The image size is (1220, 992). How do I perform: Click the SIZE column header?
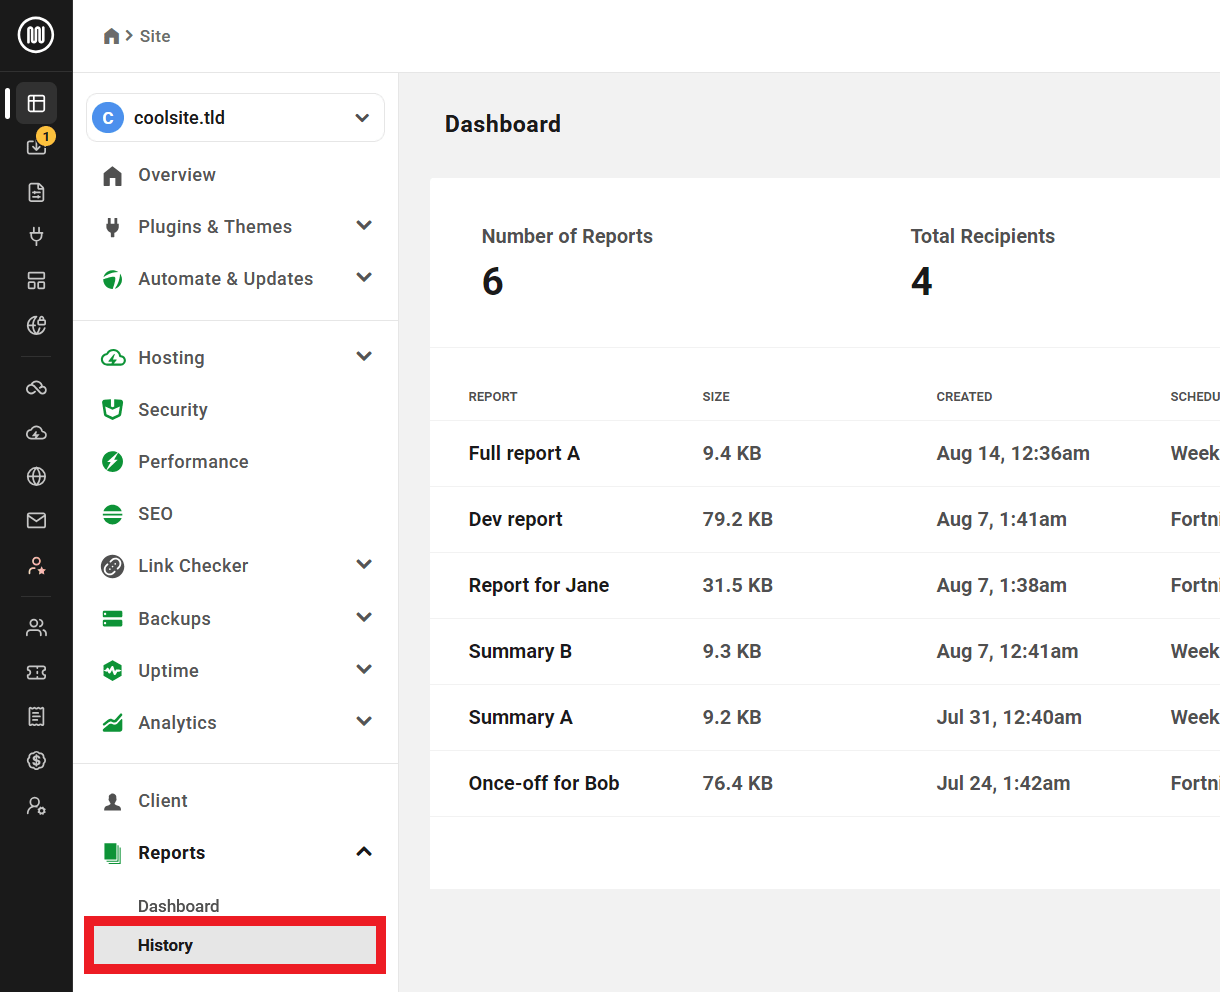[716, 397]
